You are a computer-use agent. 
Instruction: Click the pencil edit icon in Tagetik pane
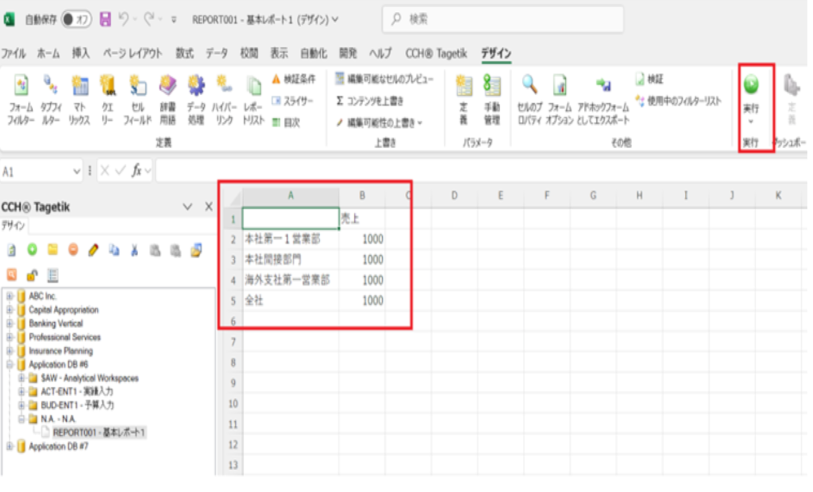(94, 251)
